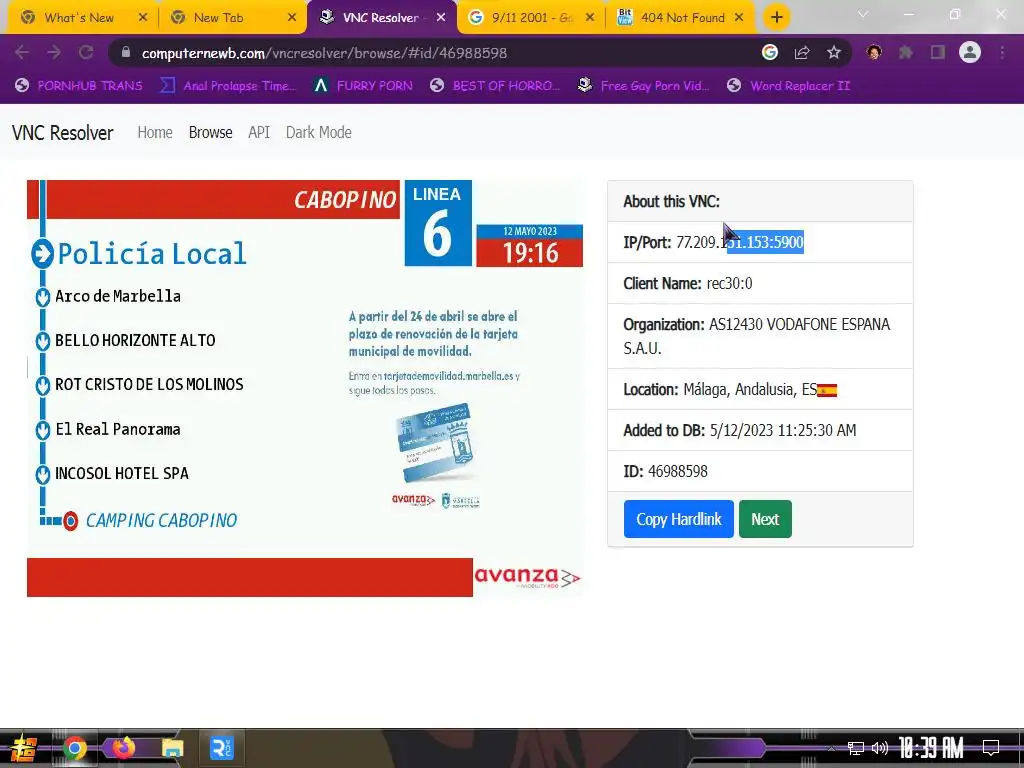Click the browser forward arrow
The image size is (1024, 768).
[54, 52]
